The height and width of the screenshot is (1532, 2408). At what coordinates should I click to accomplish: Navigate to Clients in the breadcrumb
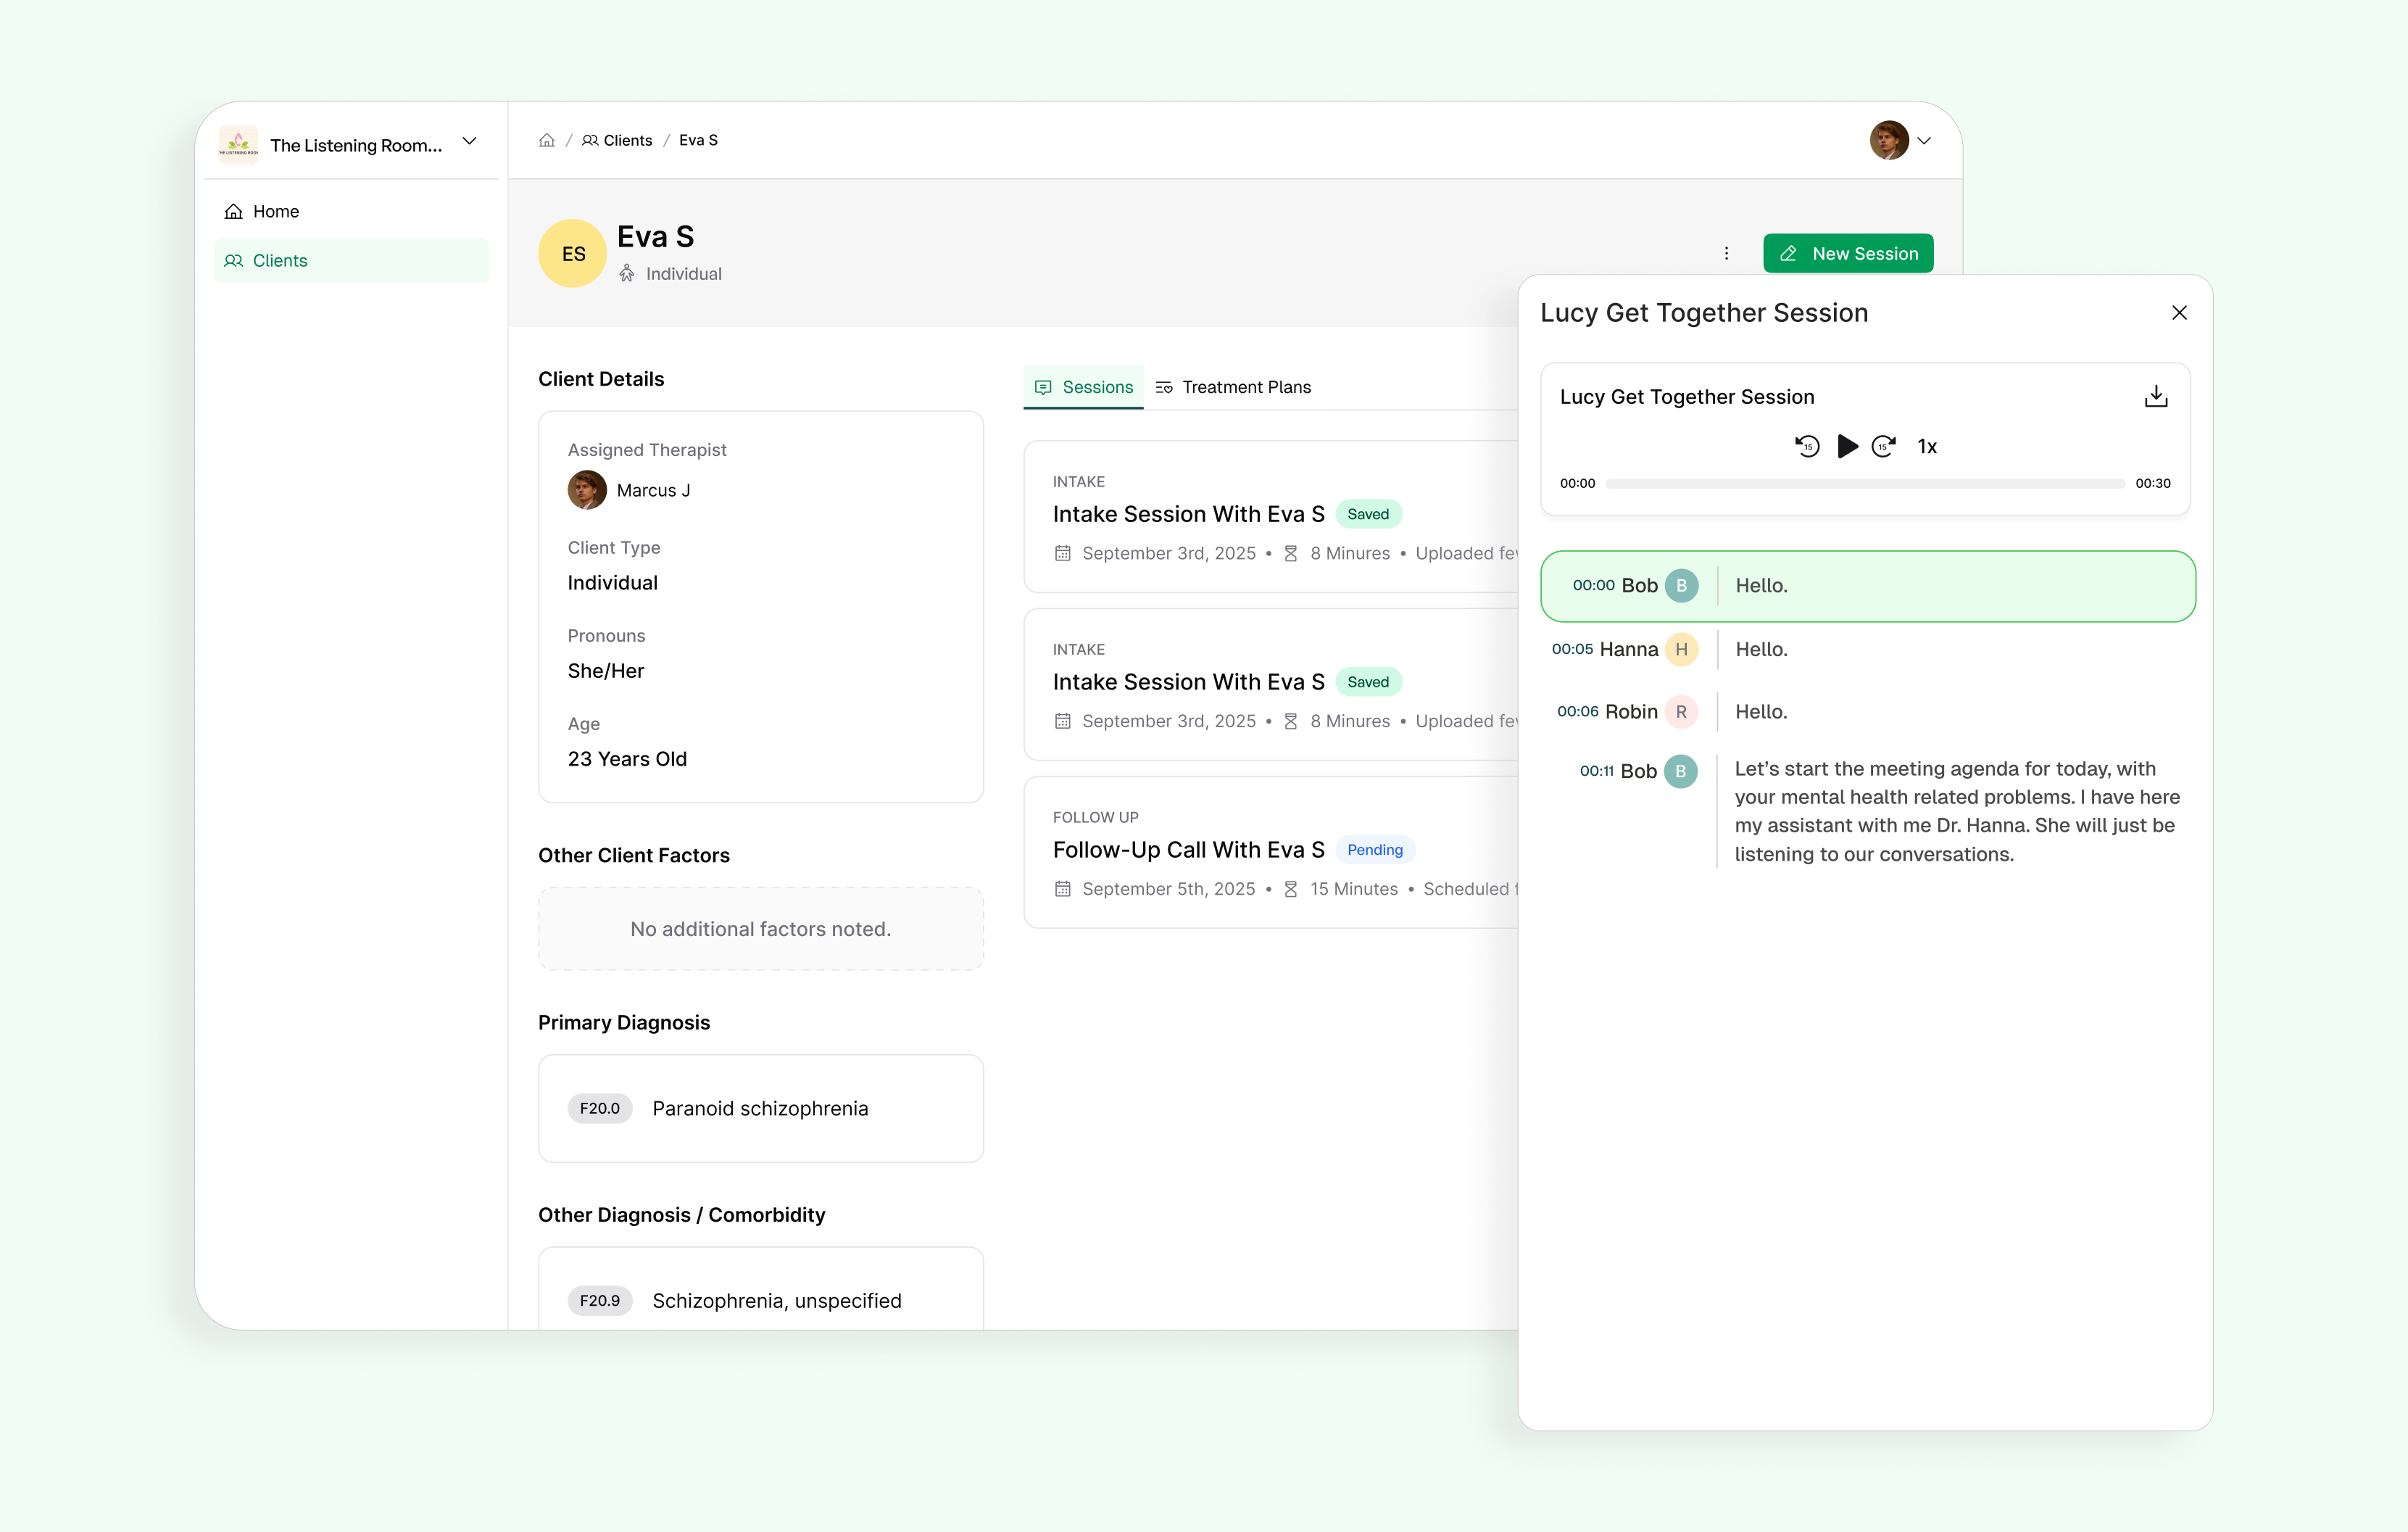(626, 140)
